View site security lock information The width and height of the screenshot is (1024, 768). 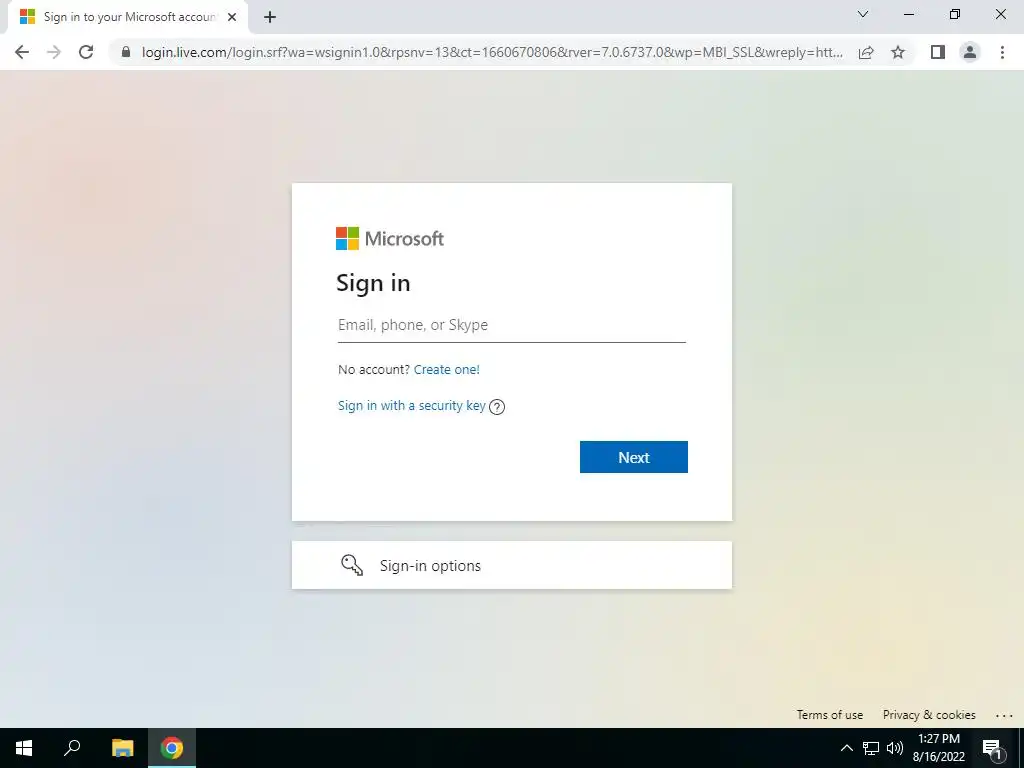click(126, 52)
